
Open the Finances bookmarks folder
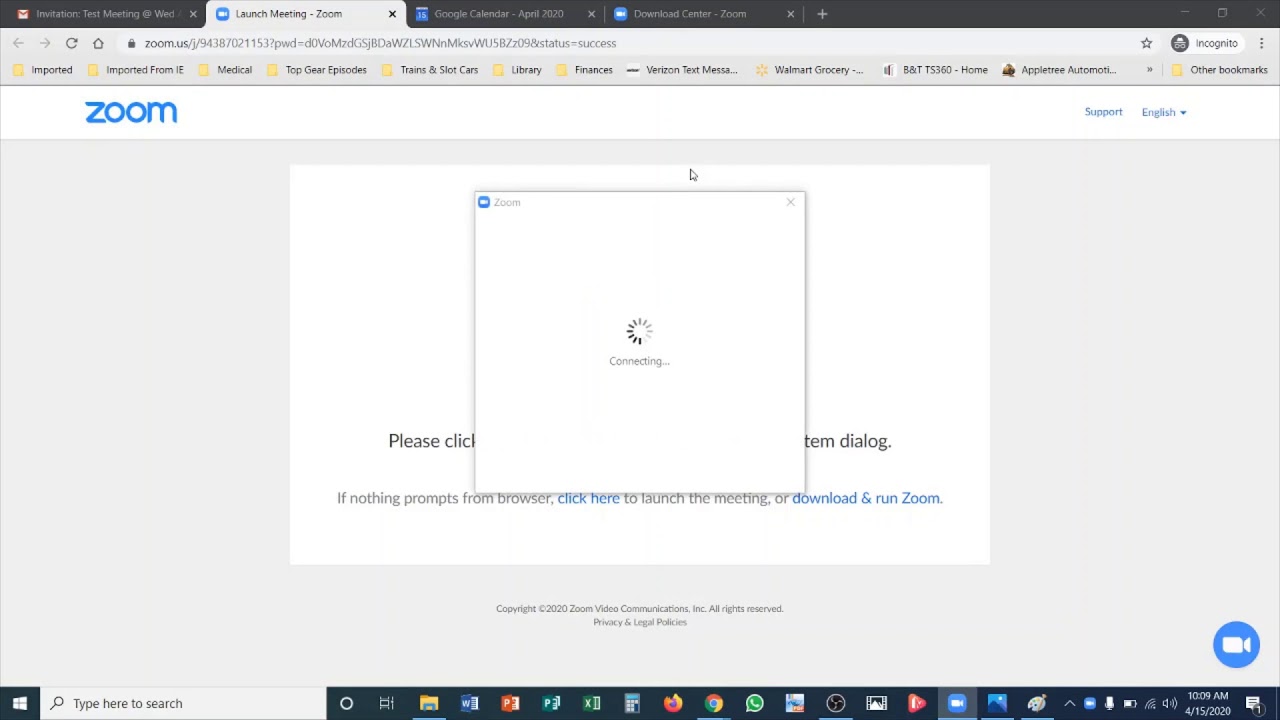pos(584,70)
